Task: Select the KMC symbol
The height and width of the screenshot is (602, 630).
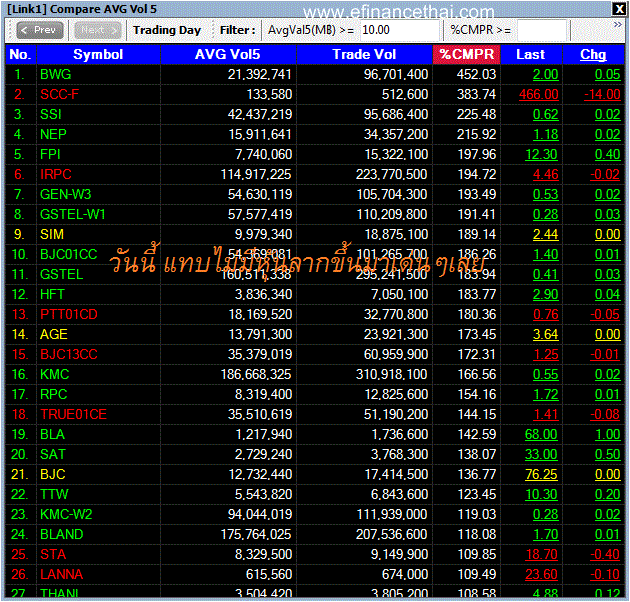Action: pyautogui.click(x=55, y=375)
